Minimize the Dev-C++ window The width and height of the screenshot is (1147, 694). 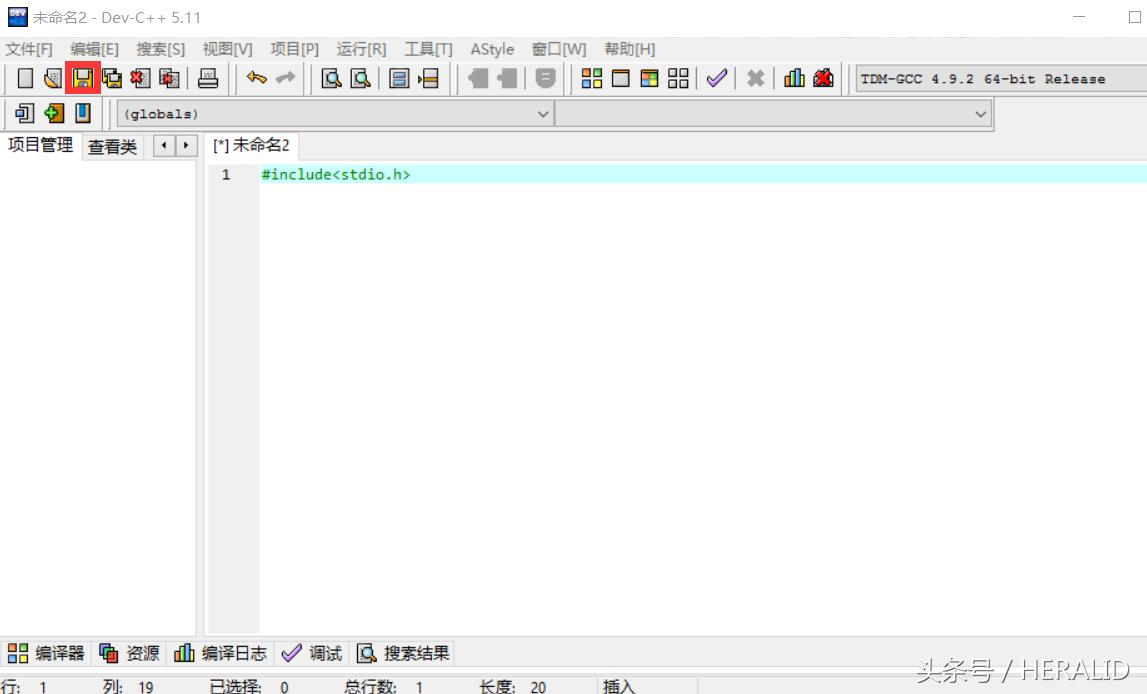point(1079,17)
